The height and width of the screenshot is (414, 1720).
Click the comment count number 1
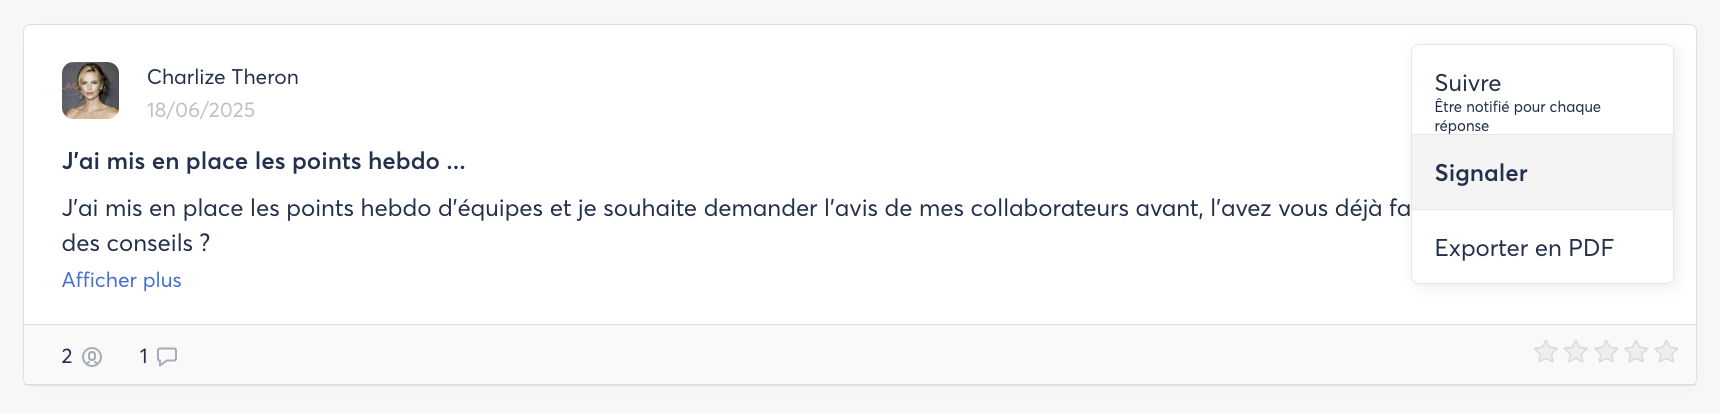[x=144, y=356]
